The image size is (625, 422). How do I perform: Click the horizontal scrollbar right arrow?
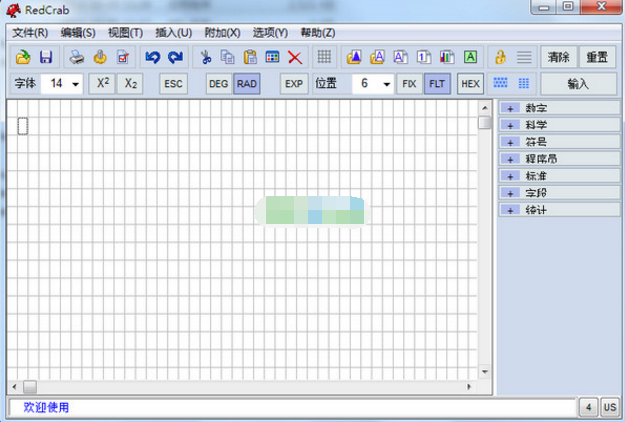pos(469,387)
